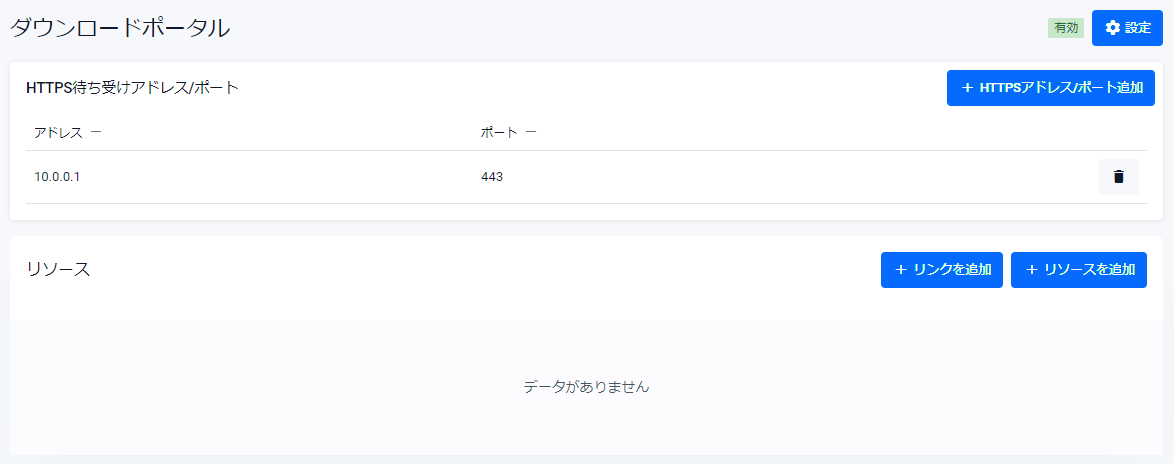Click the HTTPS待ち受けアドレス/ポート heading
This screenshot has height=464, width=1174.
coord(132,88)
